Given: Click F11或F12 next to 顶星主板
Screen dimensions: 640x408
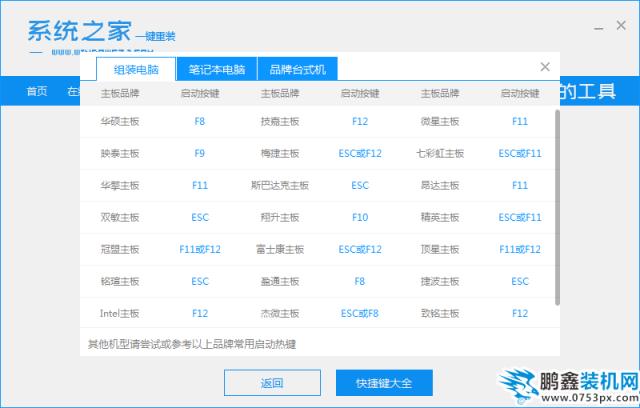Looking at the screenshot, I should coord(520,249).
